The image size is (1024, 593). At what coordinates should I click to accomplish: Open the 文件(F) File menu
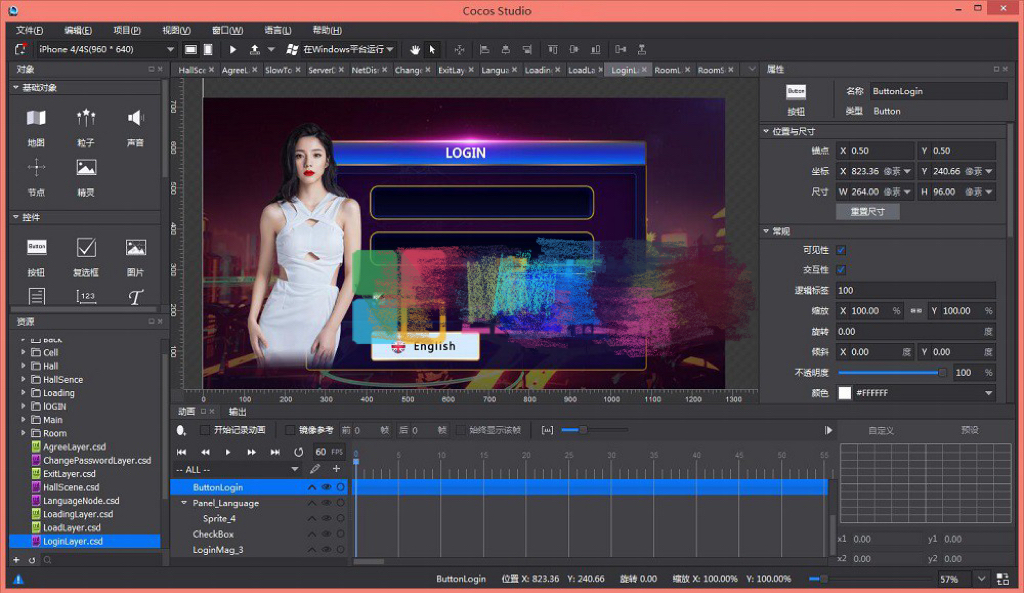pos(30,30)
